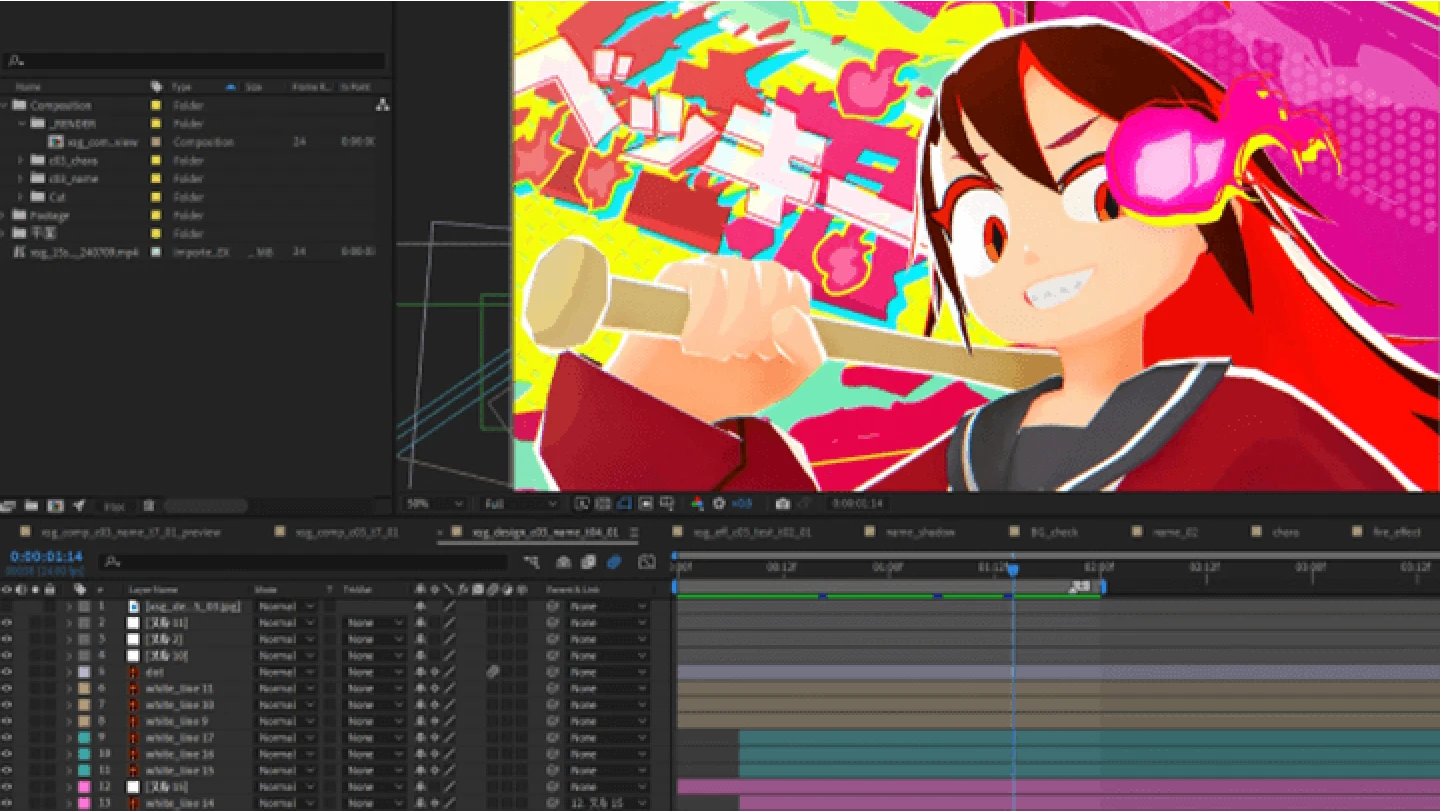Click the current time 0:00:01:14 display

(46, 557)
